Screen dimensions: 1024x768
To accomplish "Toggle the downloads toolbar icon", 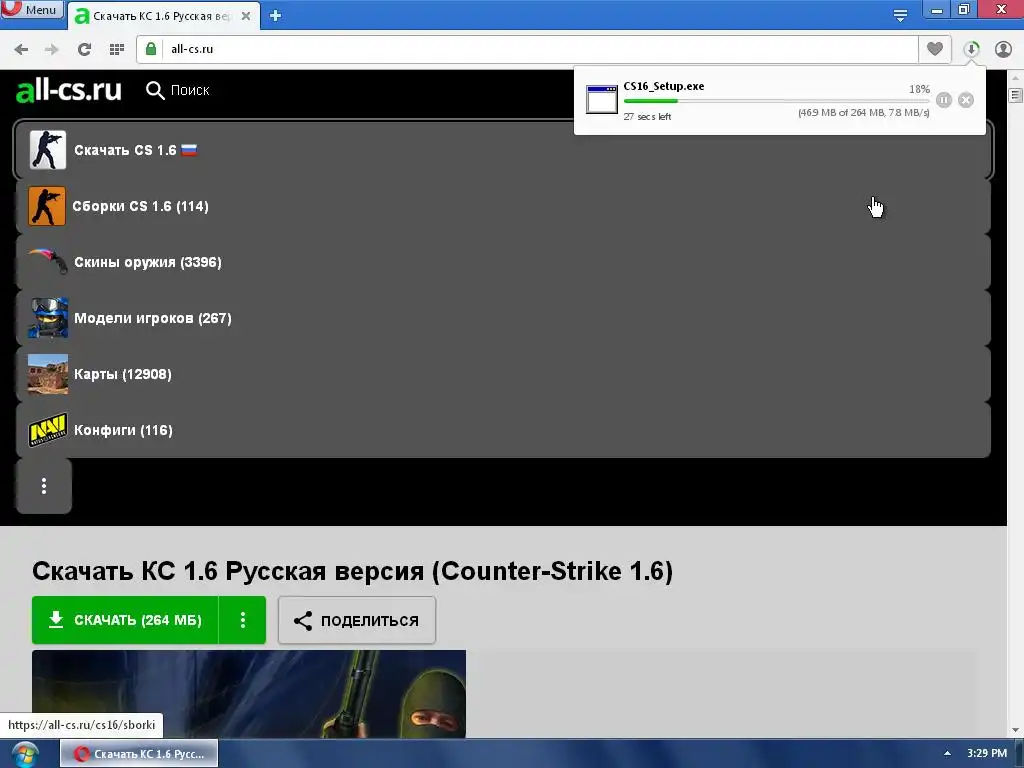I will (971, 49).
